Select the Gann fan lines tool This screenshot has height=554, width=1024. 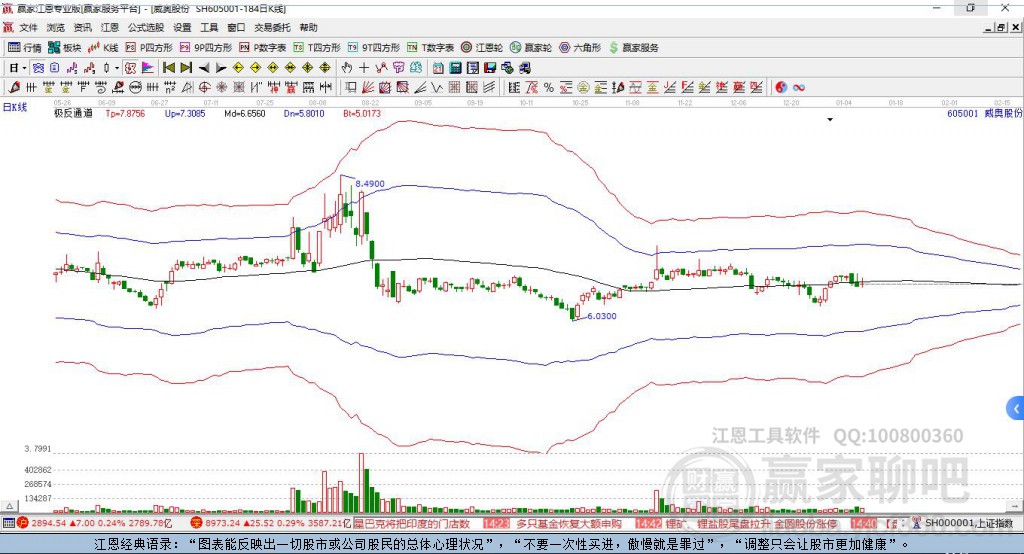[368, 87]
